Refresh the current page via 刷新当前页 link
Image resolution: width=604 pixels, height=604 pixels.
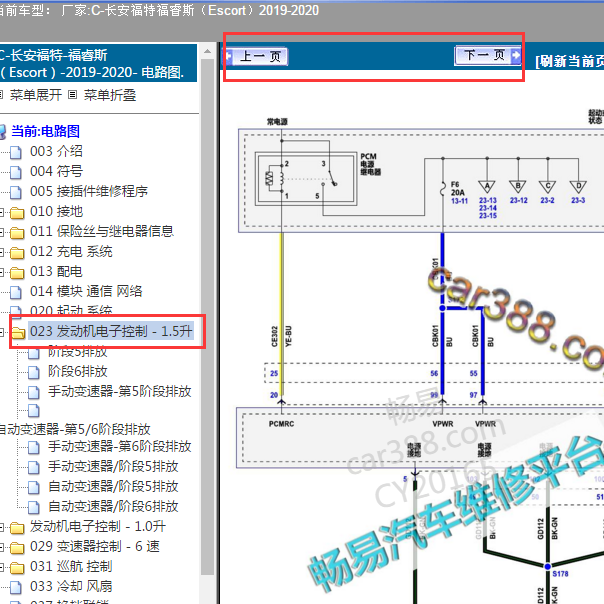pyautogui.click(x=569, y=61)
